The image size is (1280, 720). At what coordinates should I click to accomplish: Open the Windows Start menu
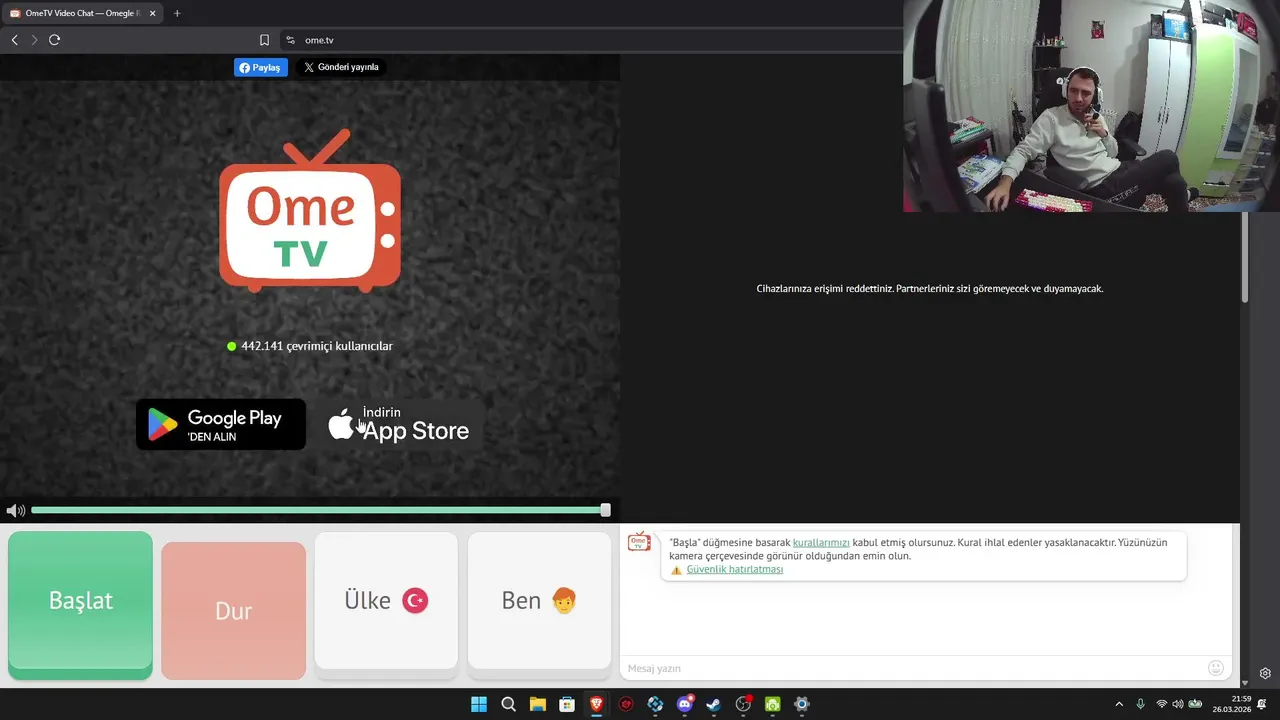pyautogui.click(x=479, y=704)
